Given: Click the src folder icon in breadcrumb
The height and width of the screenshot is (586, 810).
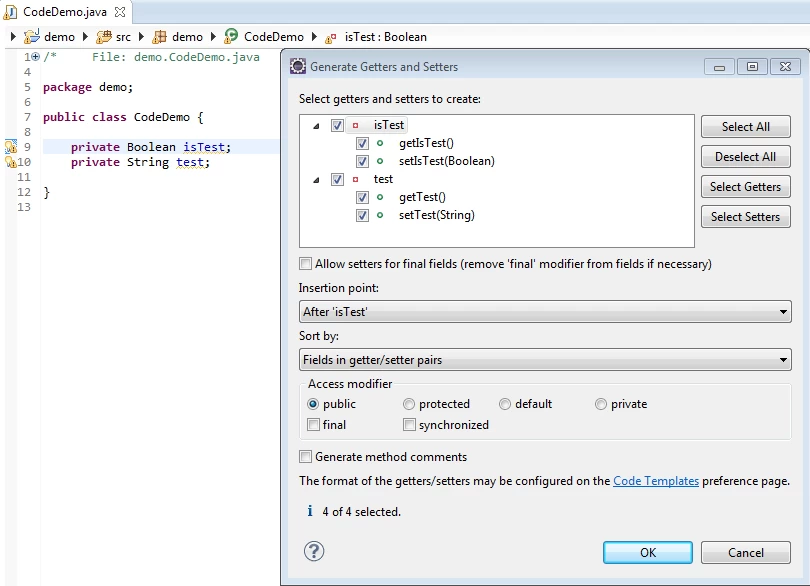Looking at the screenshot, I should coord(104,37).
